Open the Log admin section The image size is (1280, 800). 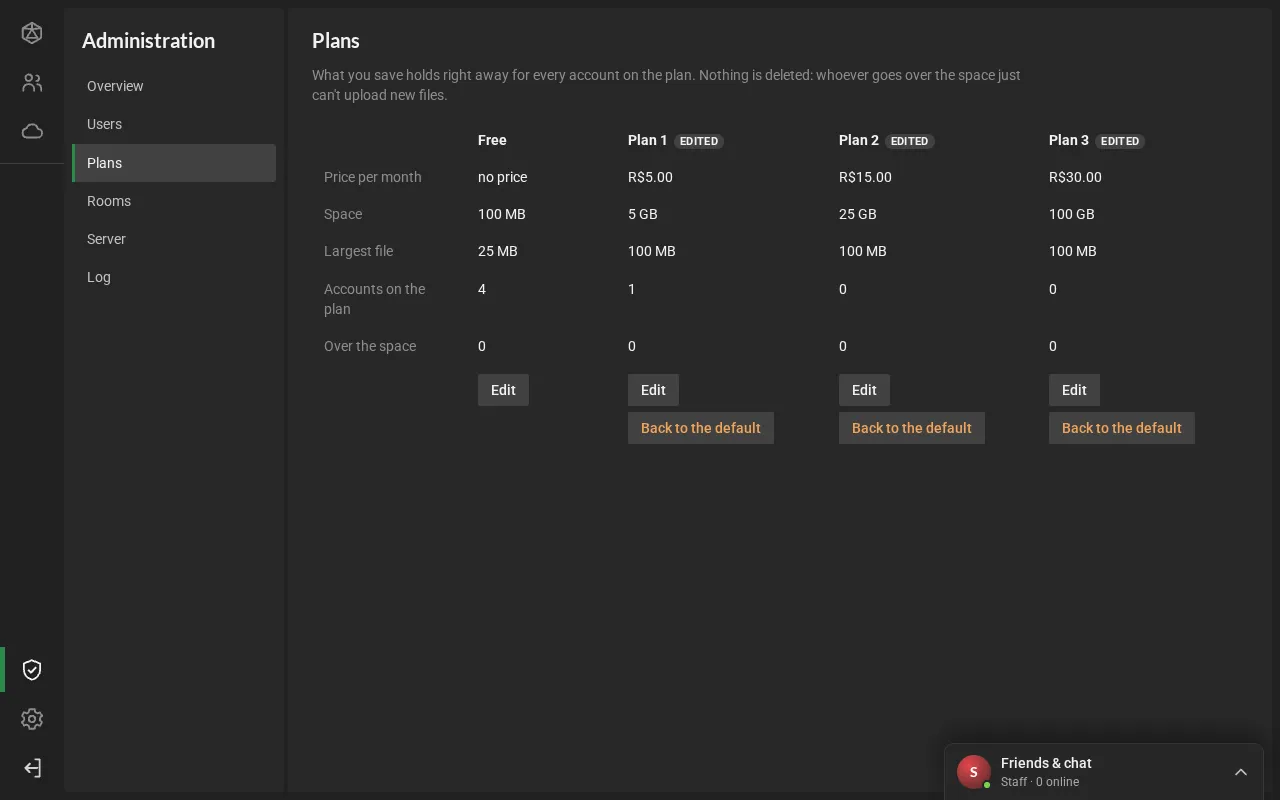click(174, 277)
